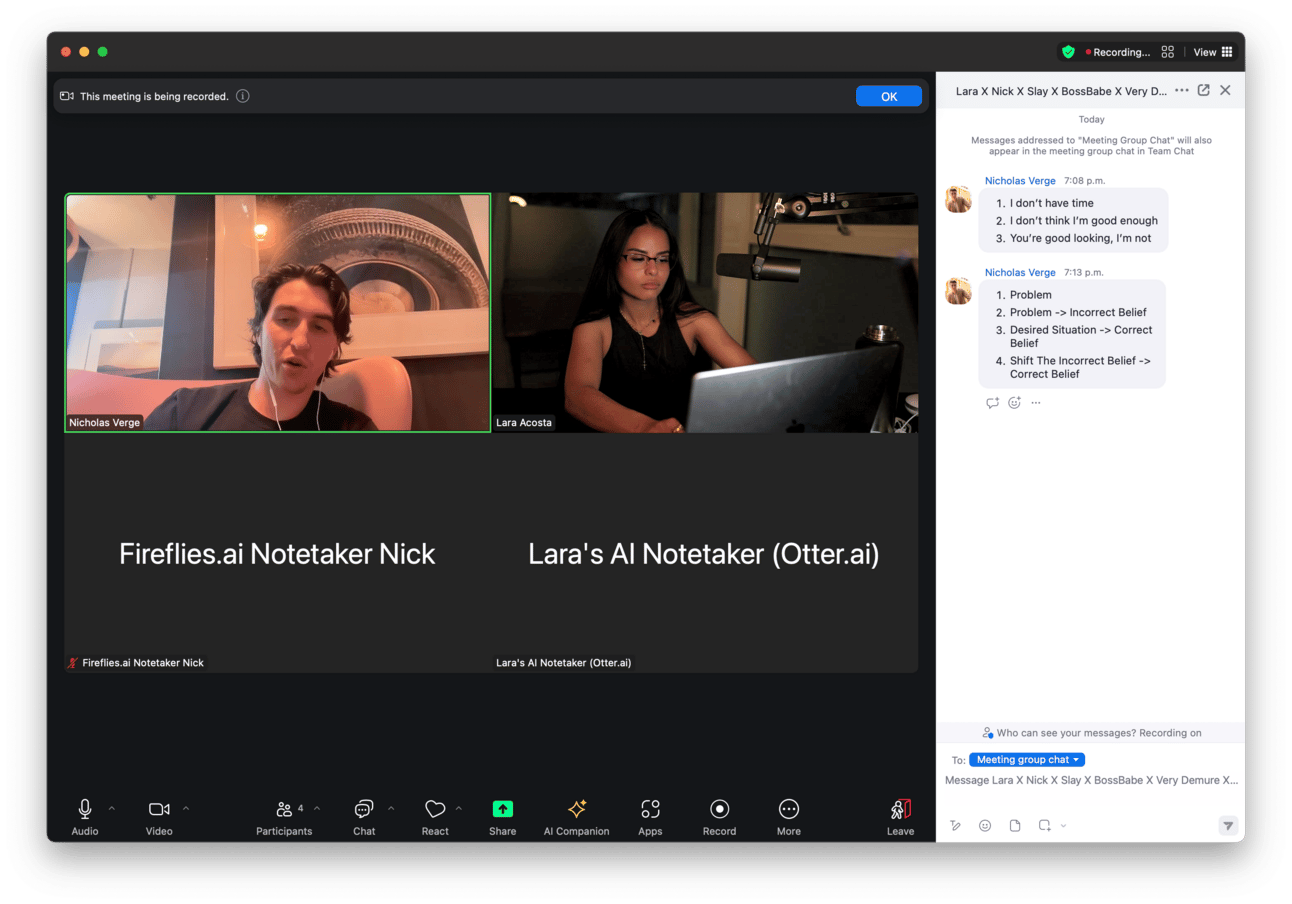The image size is (1292, 904).
Task: Pop out the chat panel
Action: point(1204,90)
